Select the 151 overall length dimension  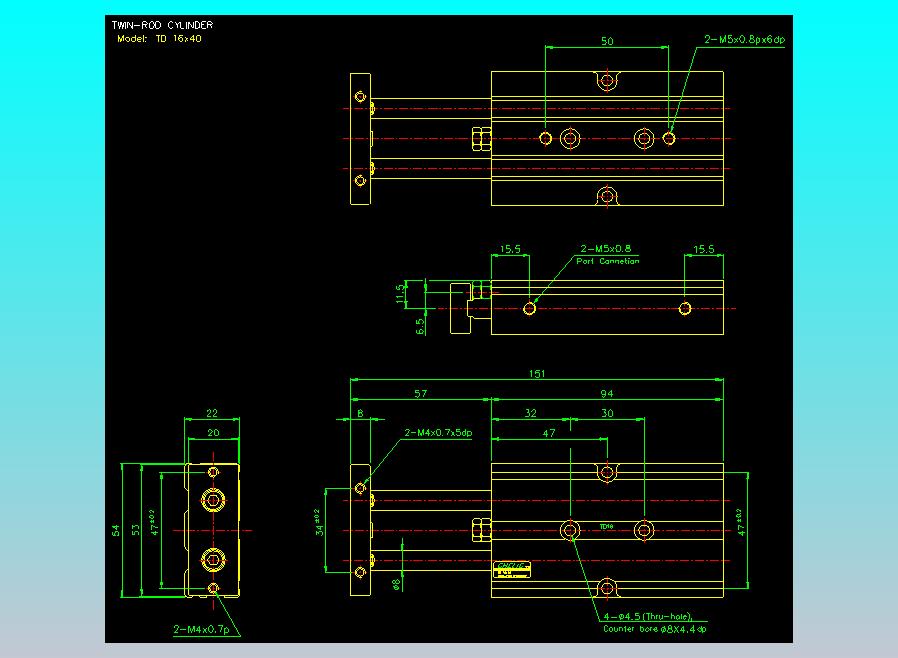[536, 374]
